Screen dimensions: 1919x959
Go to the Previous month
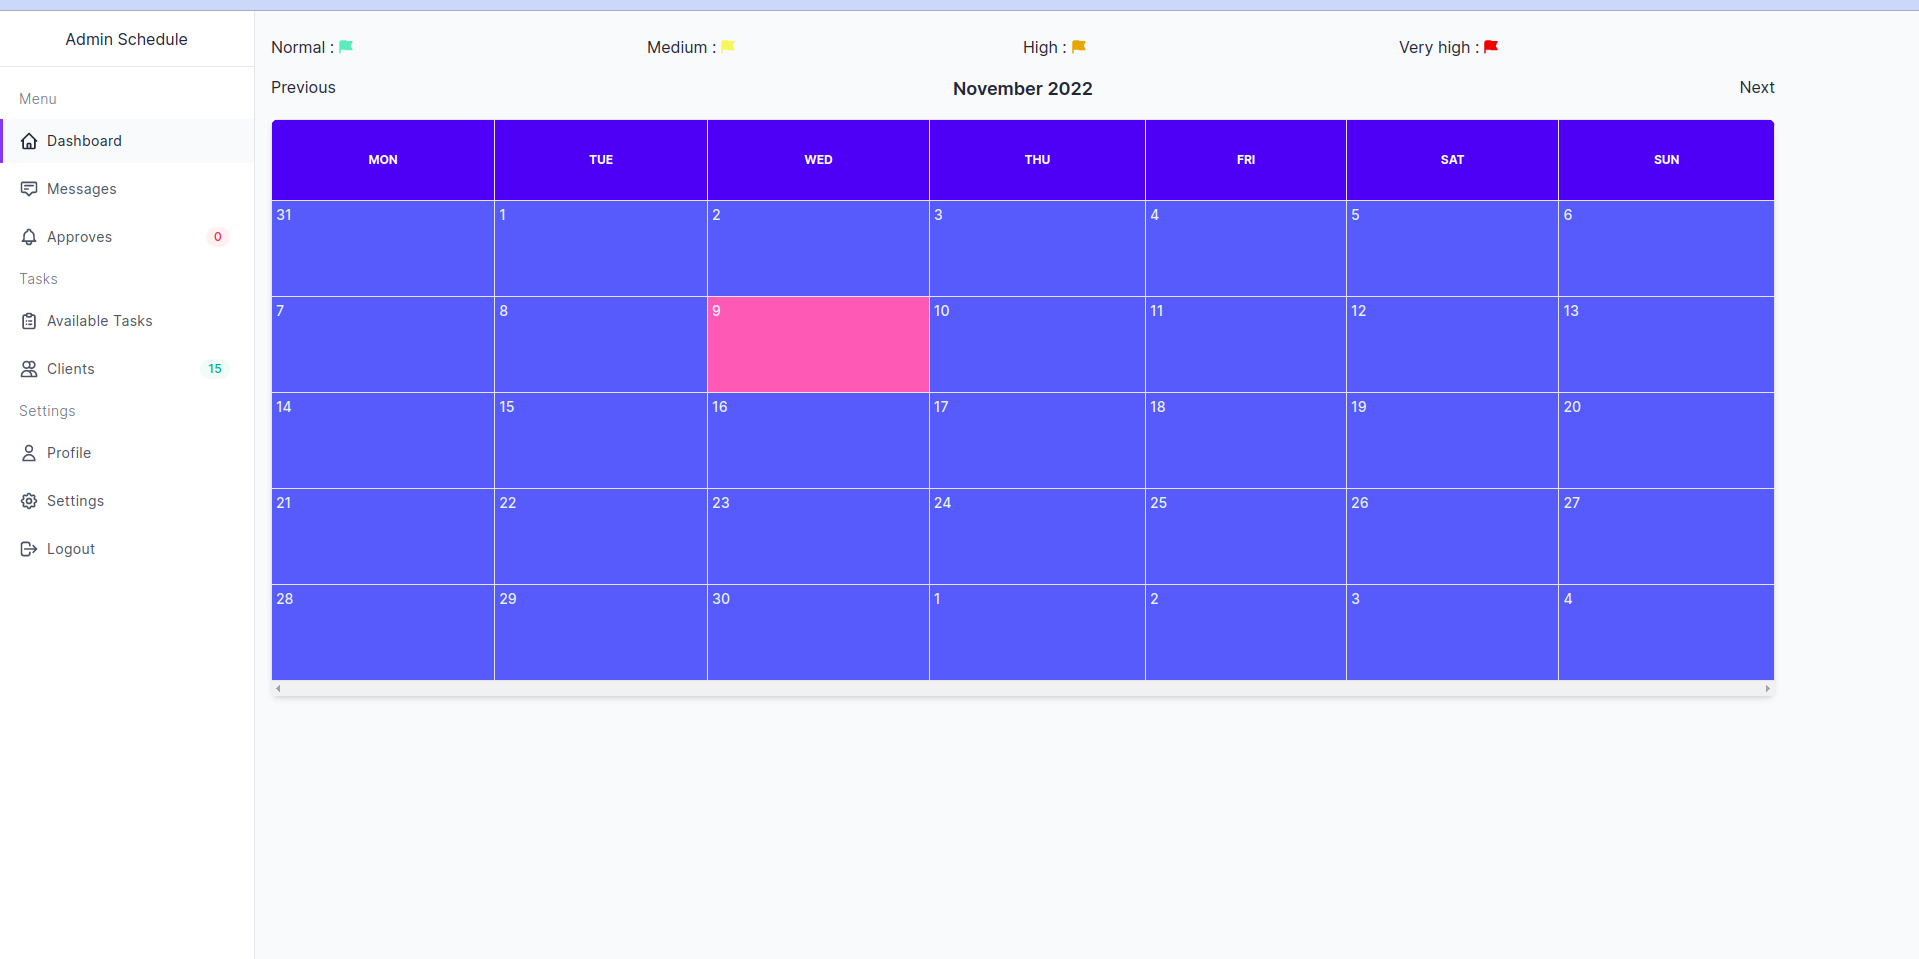click(x=303, y=88)
